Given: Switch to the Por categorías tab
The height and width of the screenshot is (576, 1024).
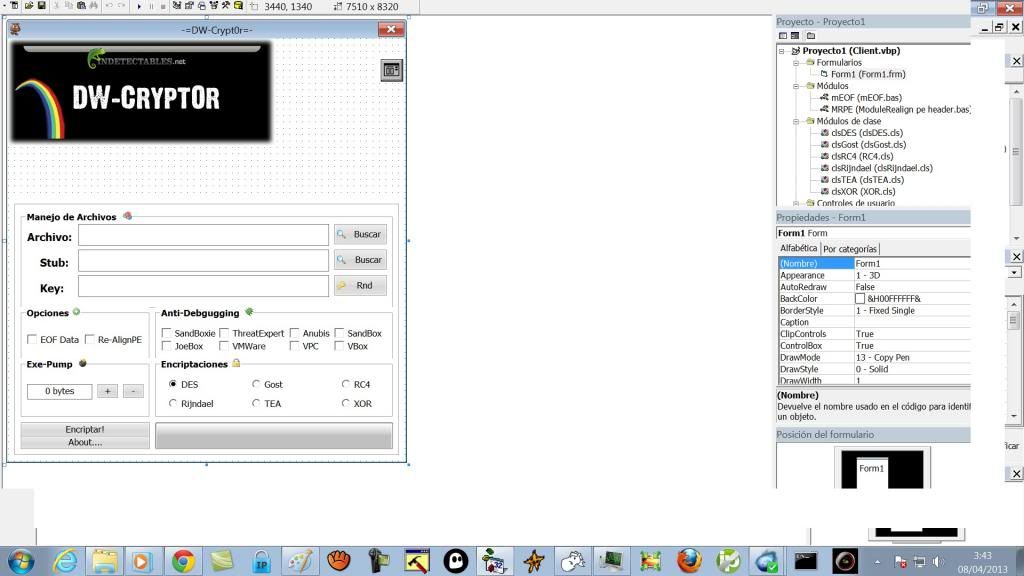Looking at the screenshot, I should (x=850, y=249).
